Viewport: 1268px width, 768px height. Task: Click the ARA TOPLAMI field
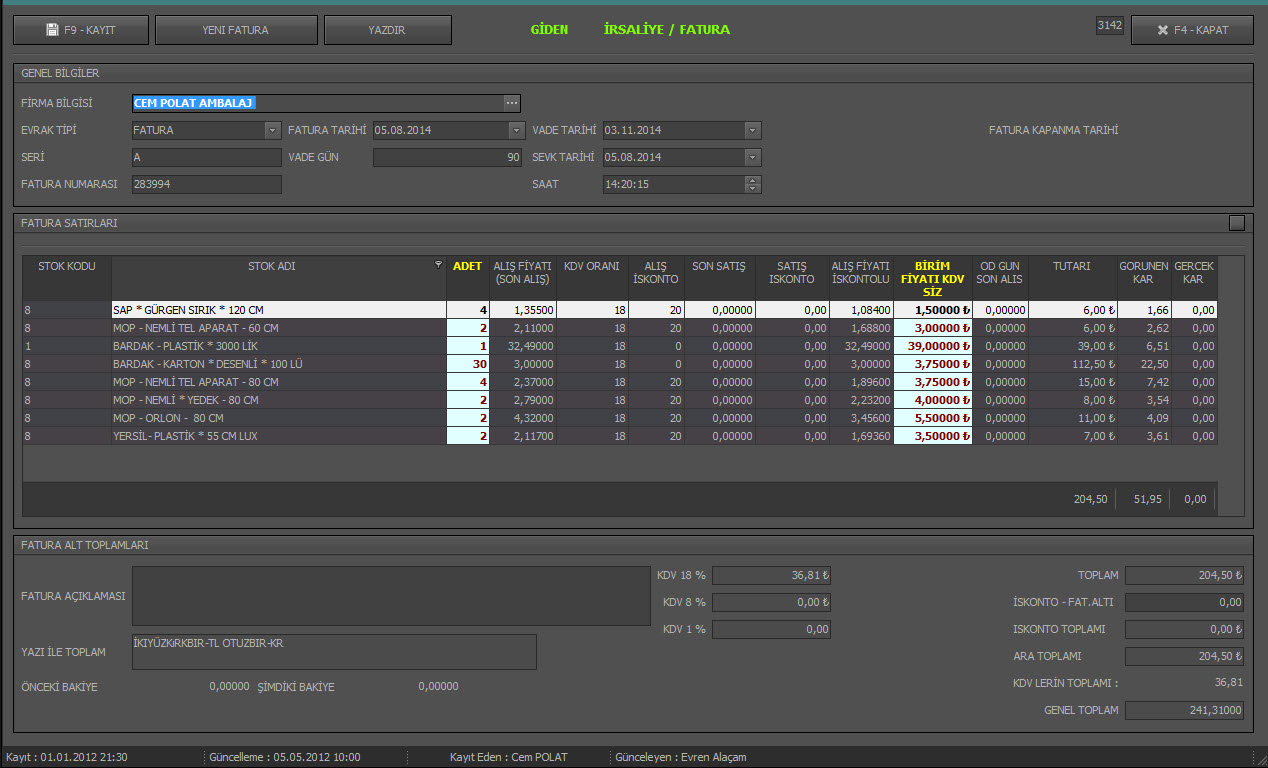1185,656
